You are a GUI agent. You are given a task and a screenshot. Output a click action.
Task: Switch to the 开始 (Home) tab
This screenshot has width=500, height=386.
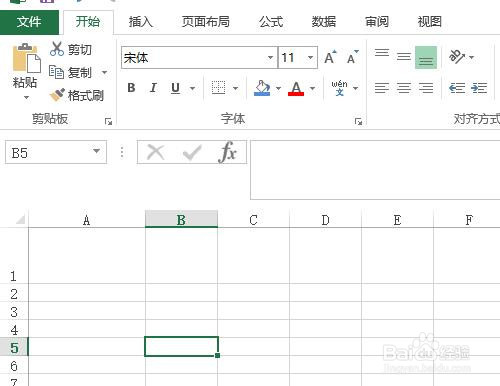tap(88, 22)
